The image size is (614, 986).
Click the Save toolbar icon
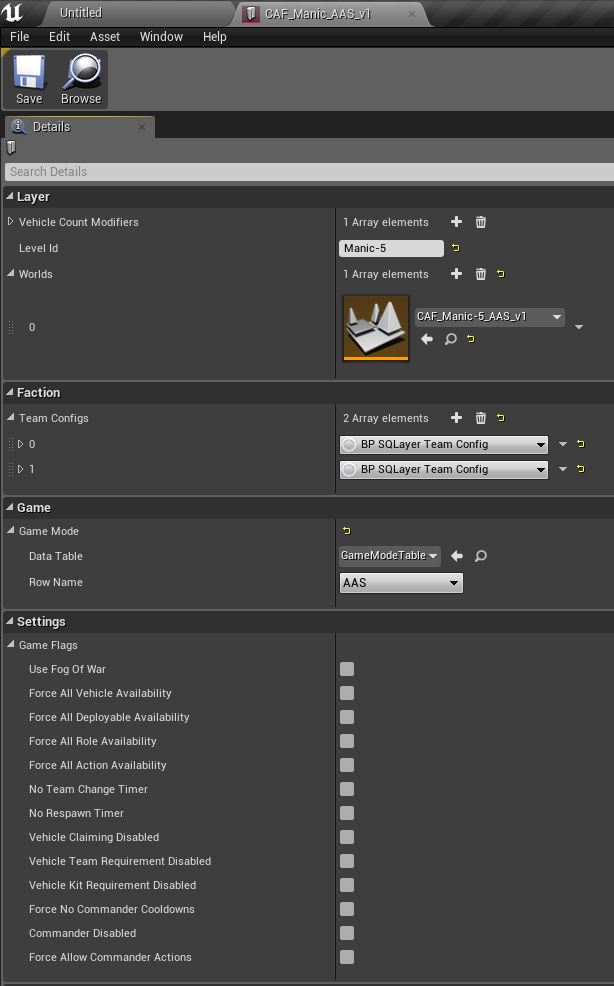(x=29, y=79)
